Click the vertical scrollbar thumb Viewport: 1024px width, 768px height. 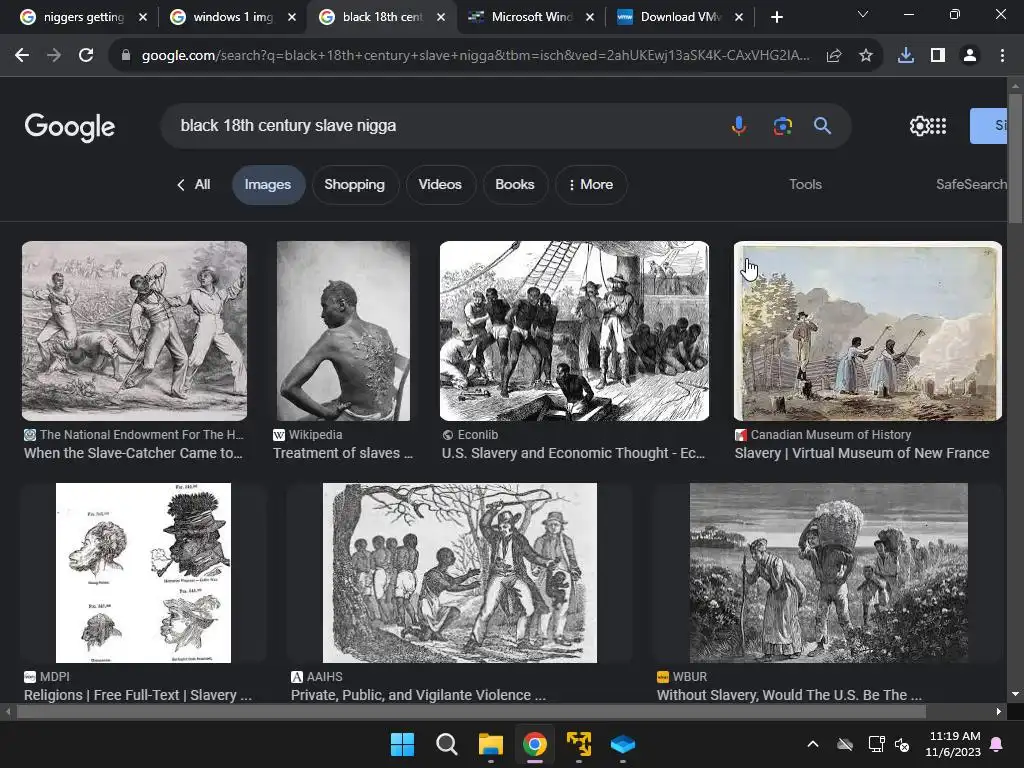click(1015, 158)
